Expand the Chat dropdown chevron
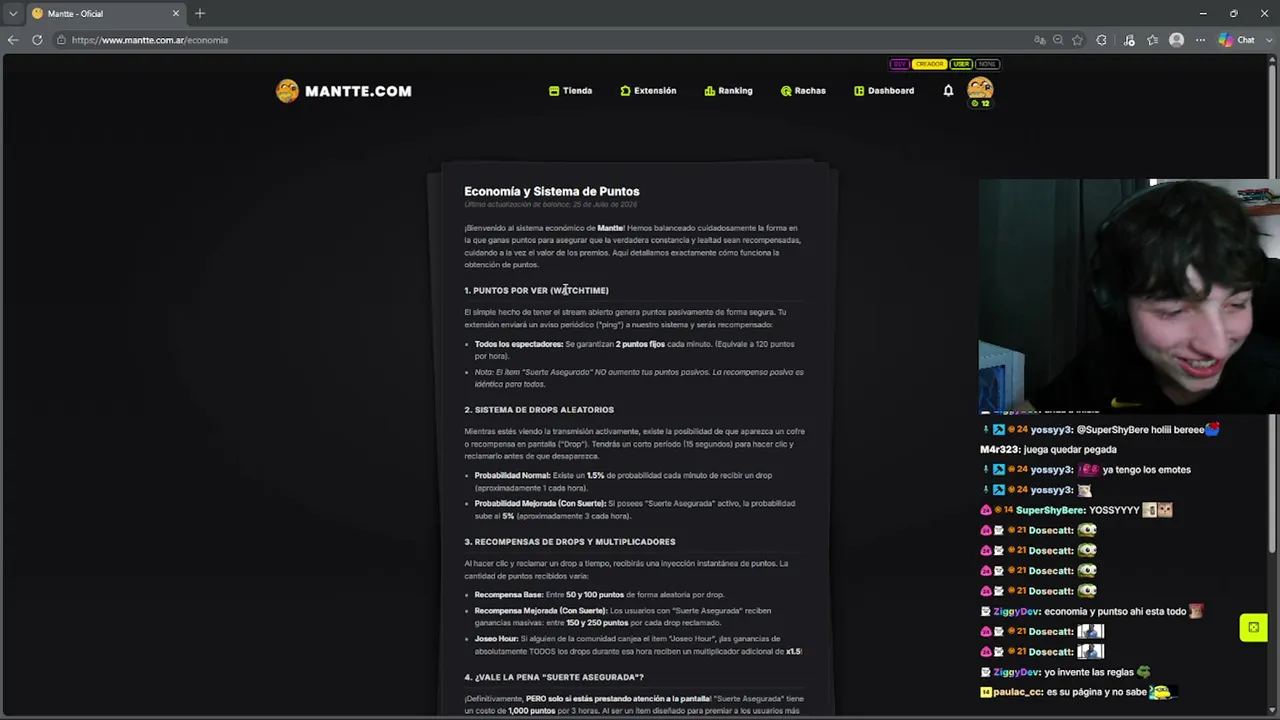Screen dimensions: 1280x720 (x=1267, y=40)
